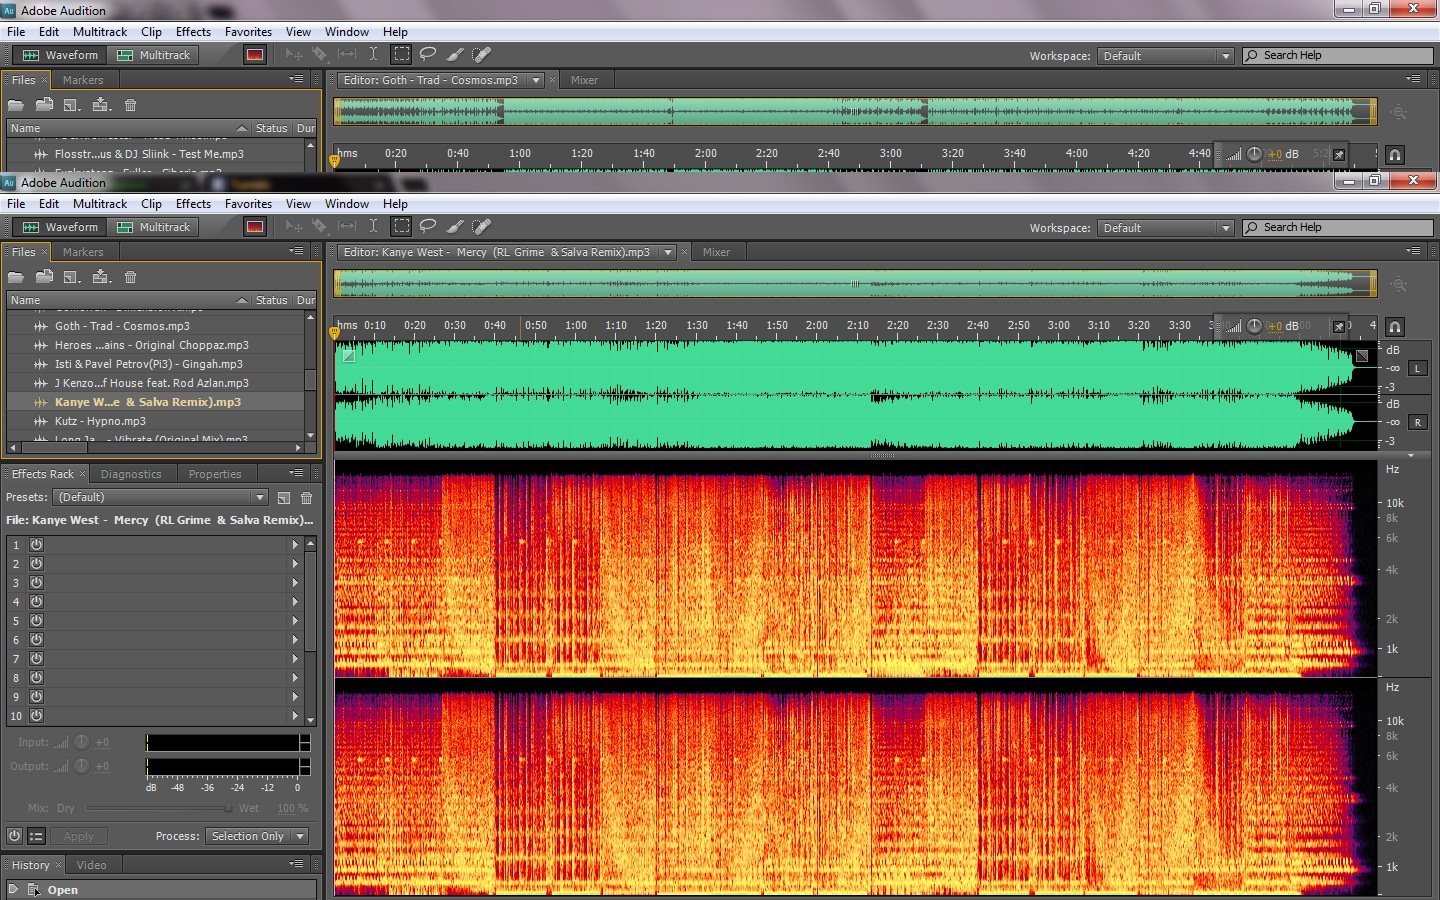
Task: Select the Razor tool in front toolbar
Action: 320,227
